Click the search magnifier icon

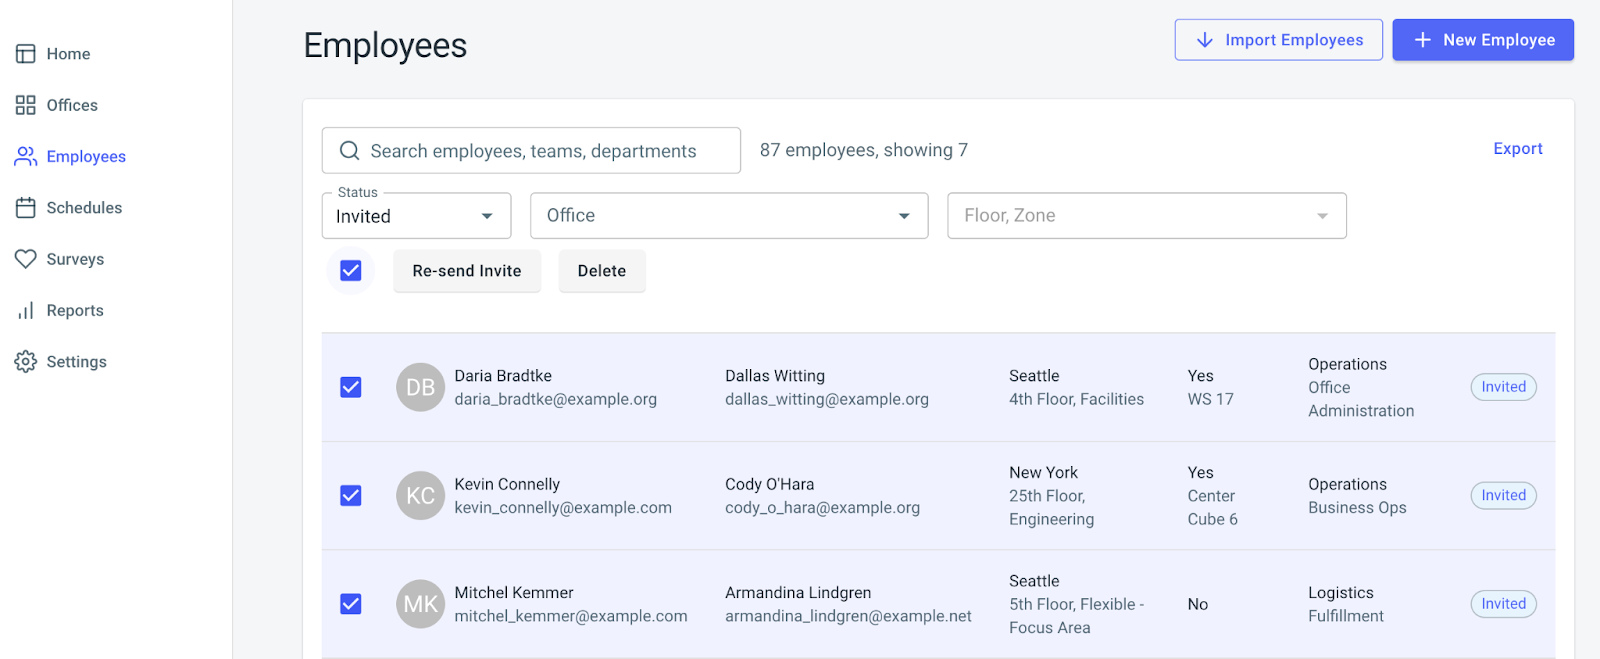click(x=350, y=151)
